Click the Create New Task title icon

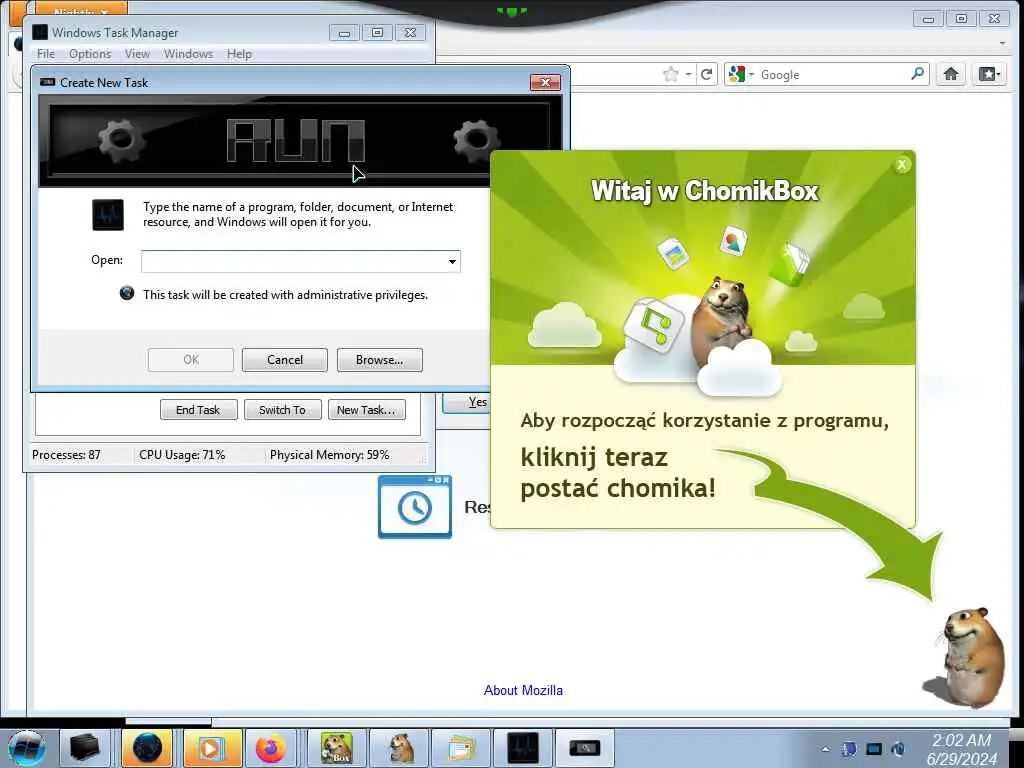pos(48,82)
